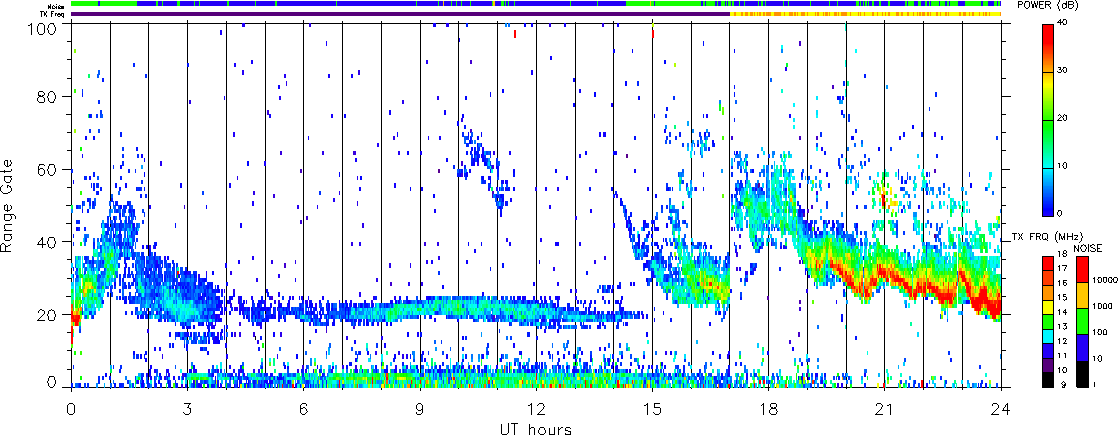Screen dimensions: 1118x435
Task: Click the purple portion of the TX Freq strip
Action: pos(400,14)
